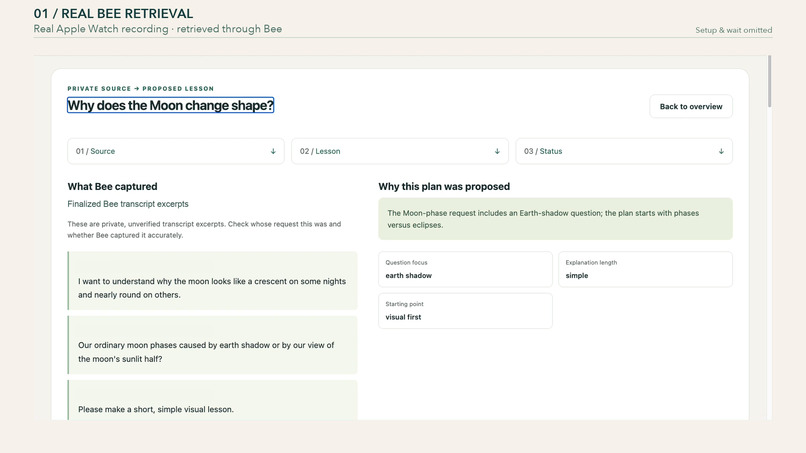Click the 01 / REAL BEE RETRIEVAL title
The height and width of the screenshot is (453, 806).
click(x=113, y=13)
